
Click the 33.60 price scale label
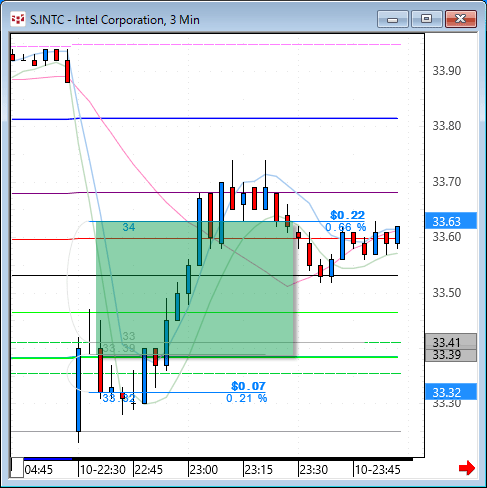click(x=447, y=237)
